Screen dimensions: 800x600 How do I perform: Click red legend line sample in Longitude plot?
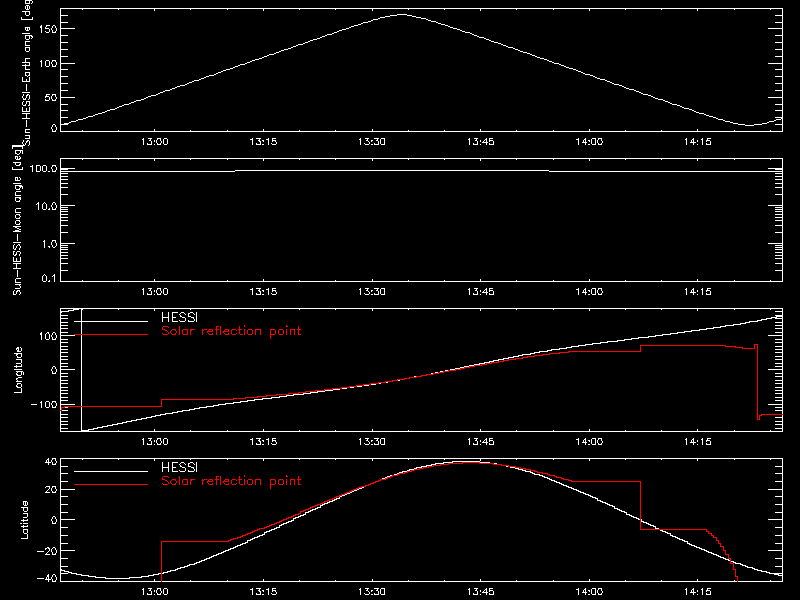click(111, 335)
